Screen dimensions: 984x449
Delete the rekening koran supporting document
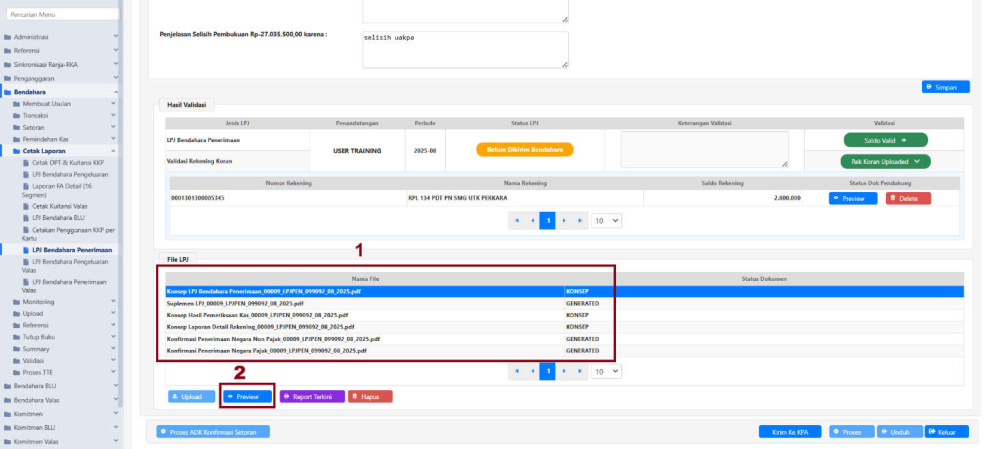(907, 198)
